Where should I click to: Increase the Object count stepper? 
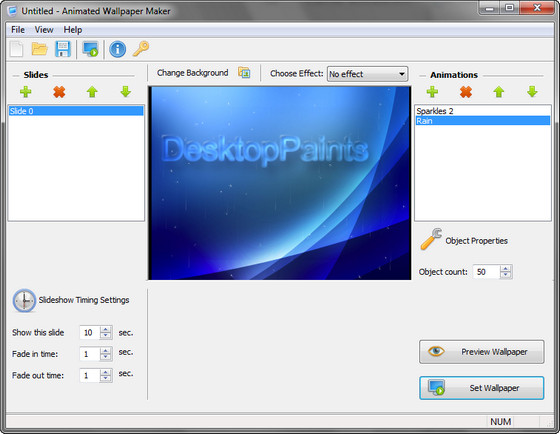tap(505, 269)
